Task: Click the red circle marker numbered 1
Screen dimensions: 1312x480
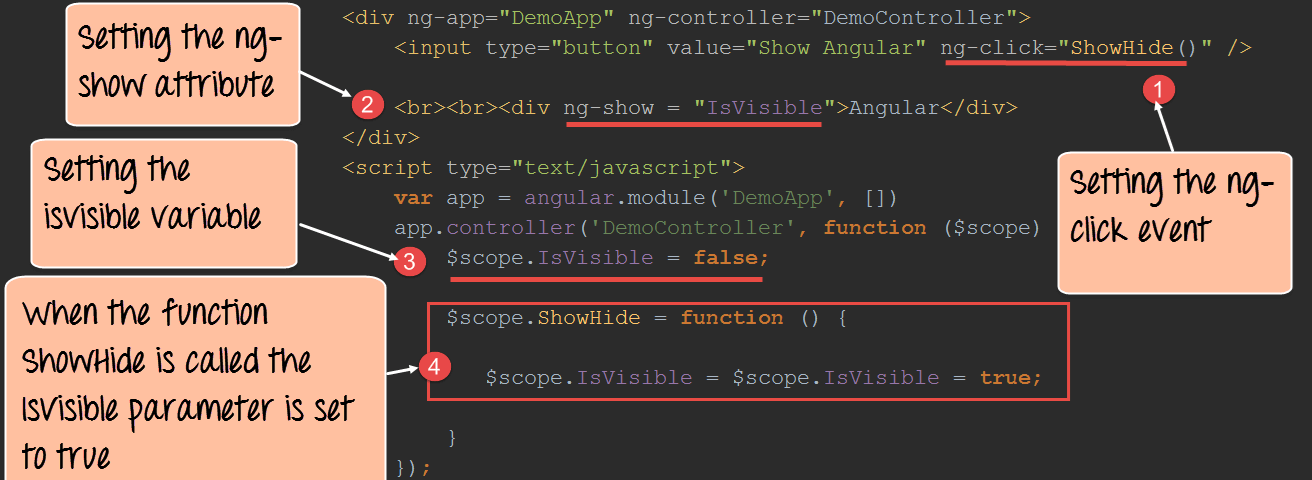Action: (1157, 89)
